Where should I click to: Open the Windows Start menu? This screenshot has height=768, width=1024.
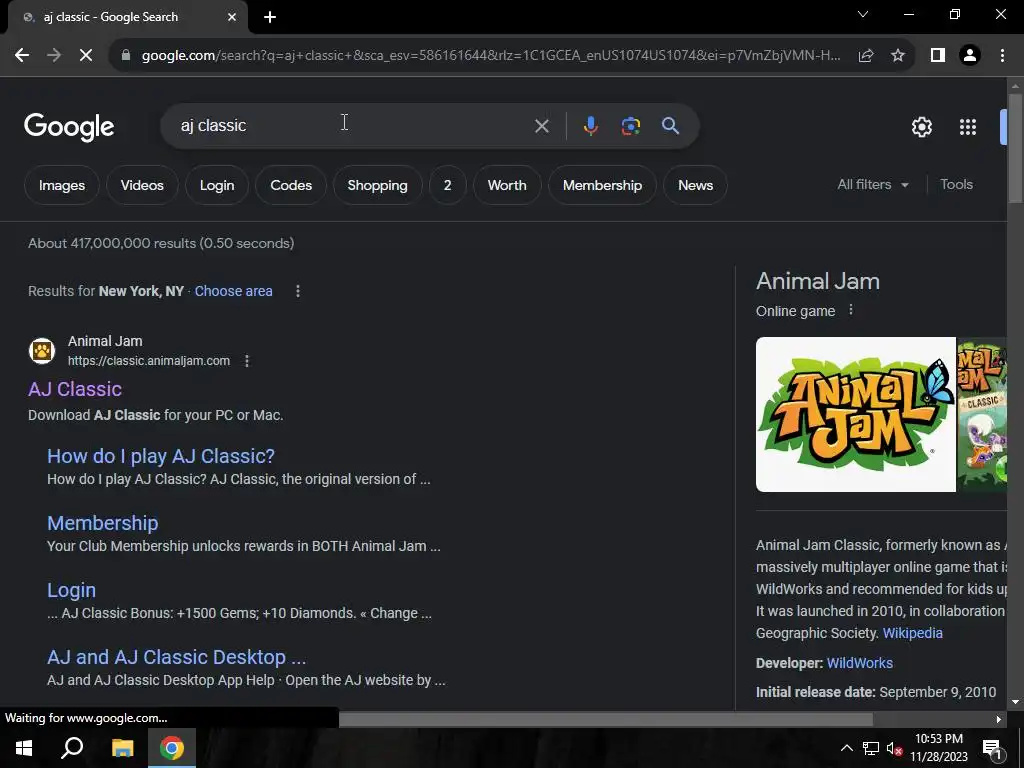24,748
